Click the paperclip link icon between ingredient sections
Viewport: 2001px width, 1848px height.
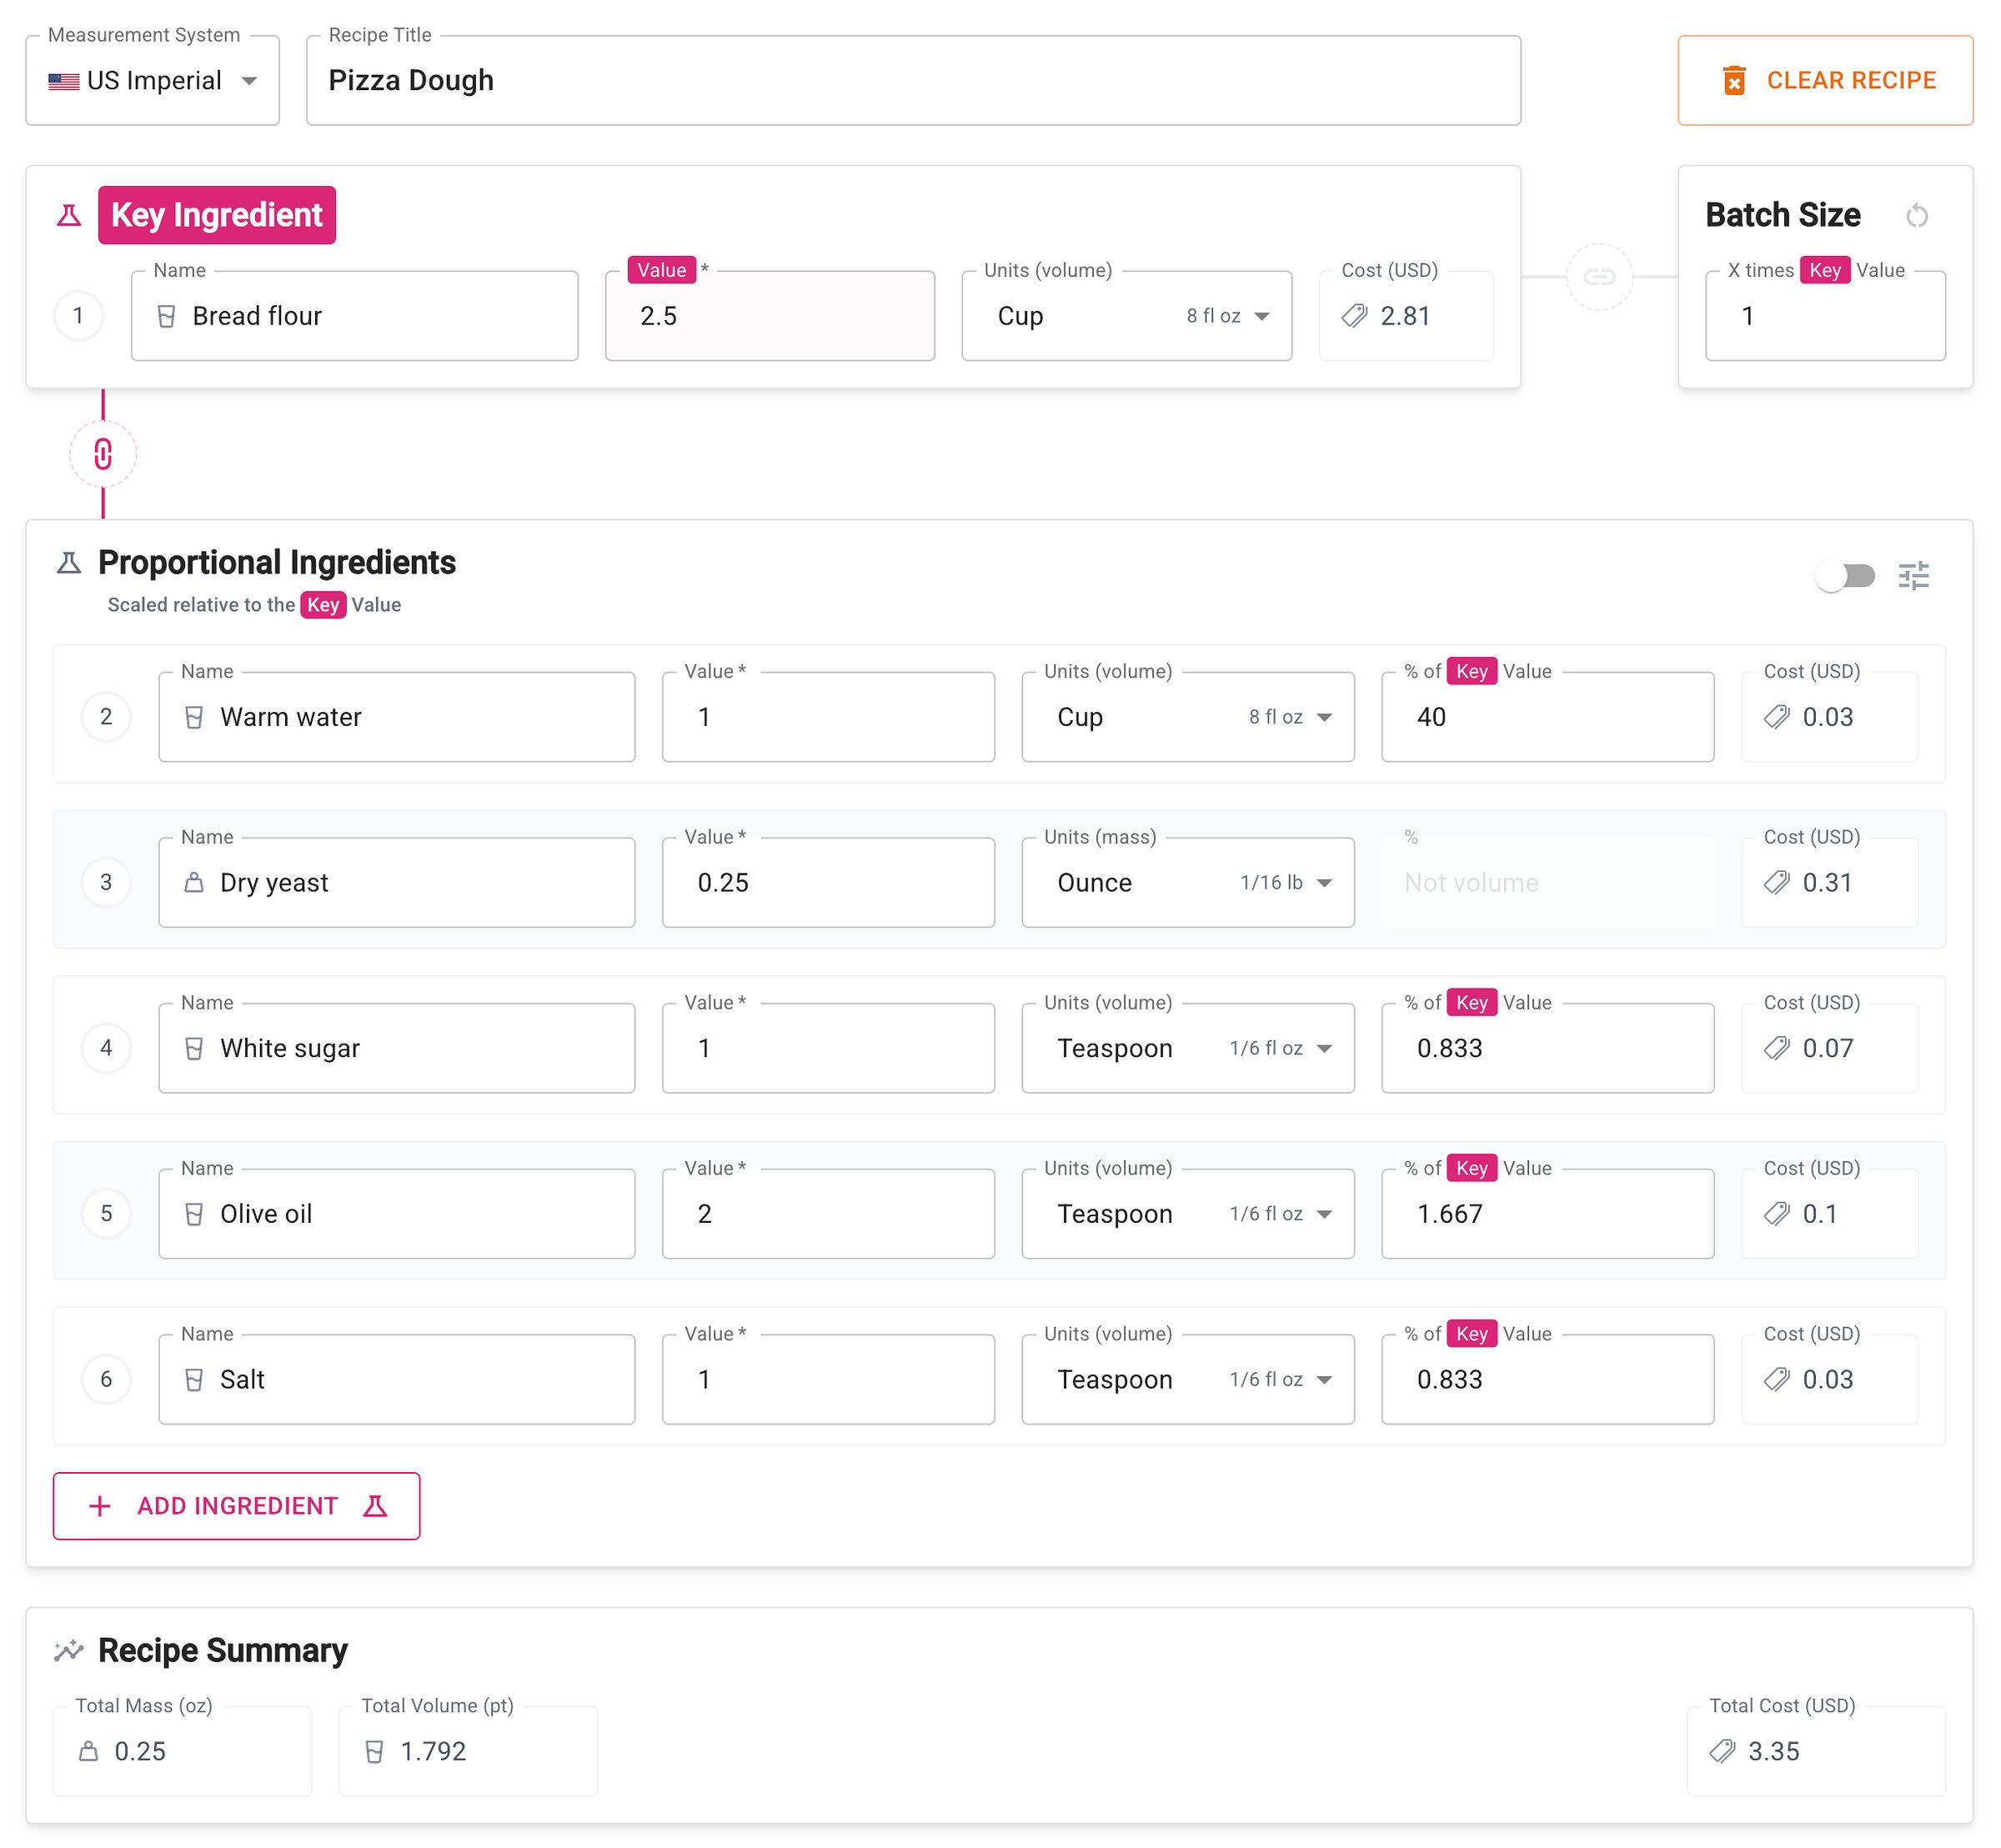tap(103, 453)
